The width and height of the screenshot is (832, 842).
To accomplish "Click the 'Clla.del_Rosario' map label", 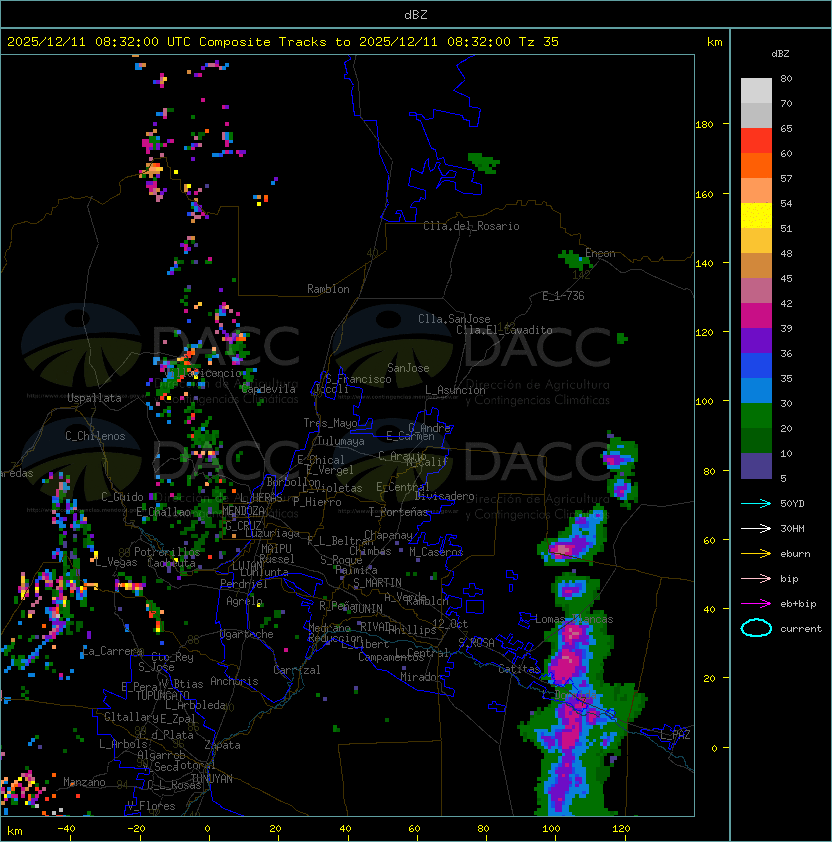I will pos(471,226).
